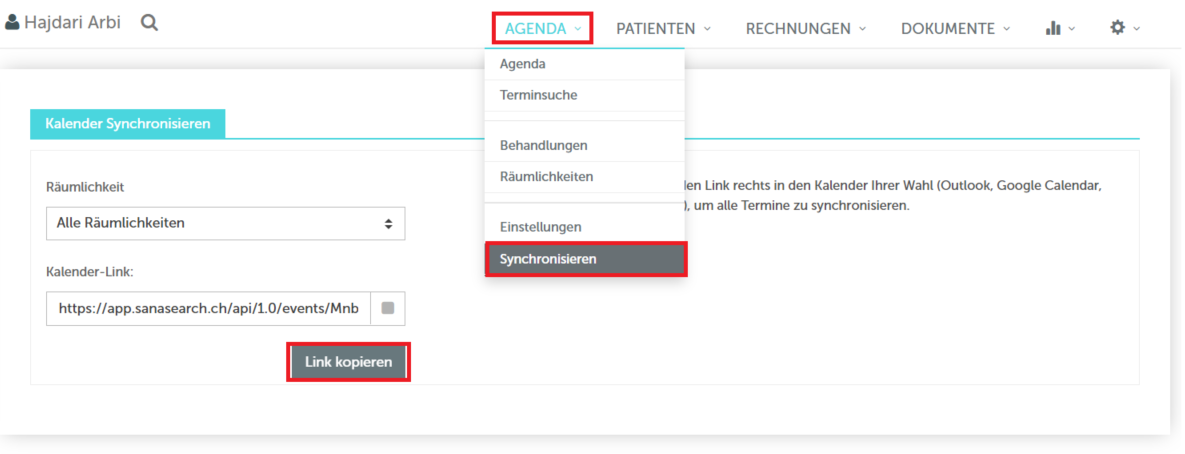Image resolution: width=1185 pixels, height=454 pixels.
Task: Expand the RECHNUNGEN menu
Action: 806,29
